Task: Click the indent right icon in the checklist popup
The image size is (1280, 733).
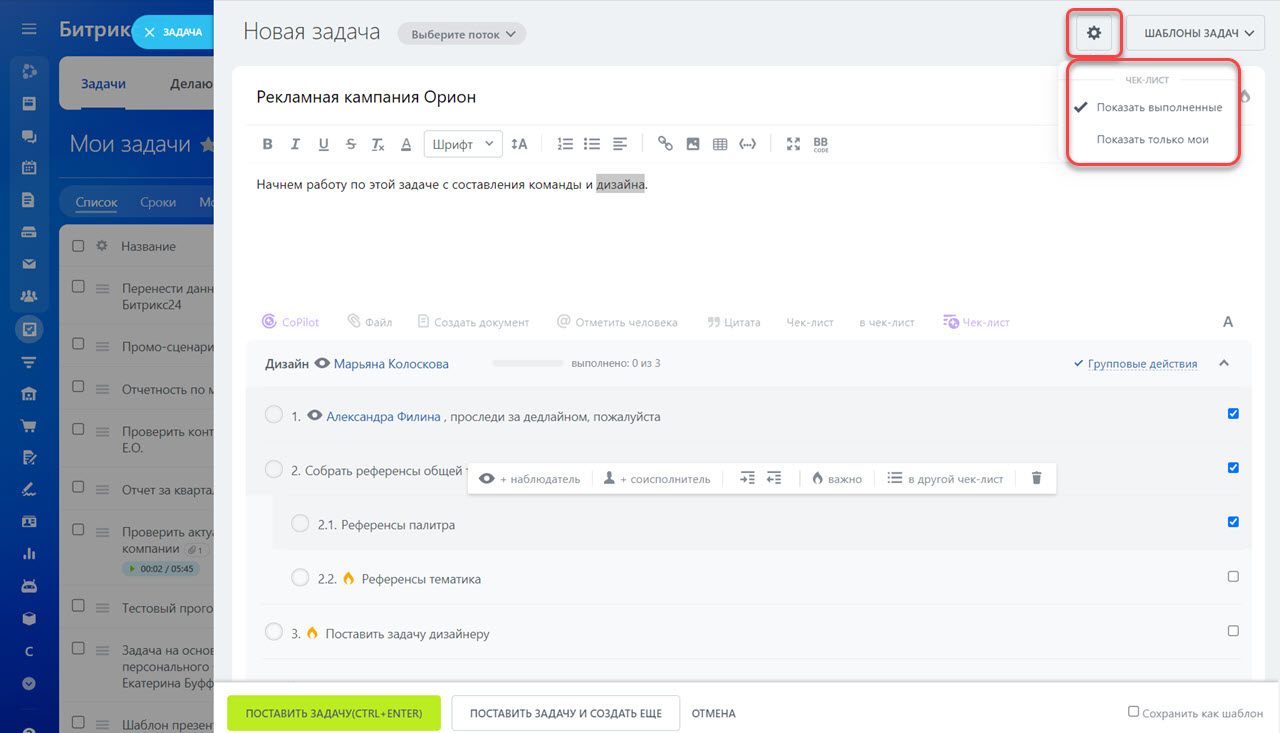Action: point(747,479)
